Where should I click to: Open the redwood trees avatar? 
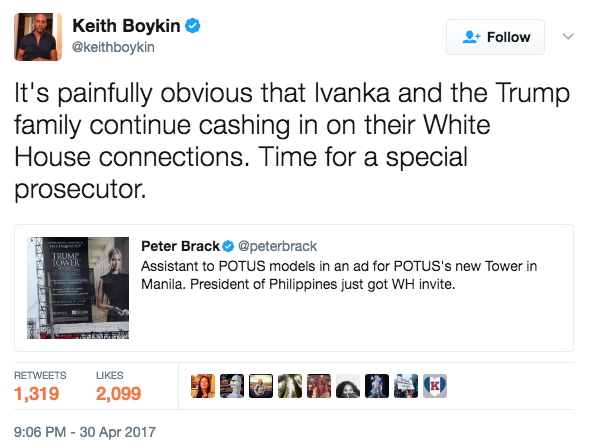click(x=290, y=386)
